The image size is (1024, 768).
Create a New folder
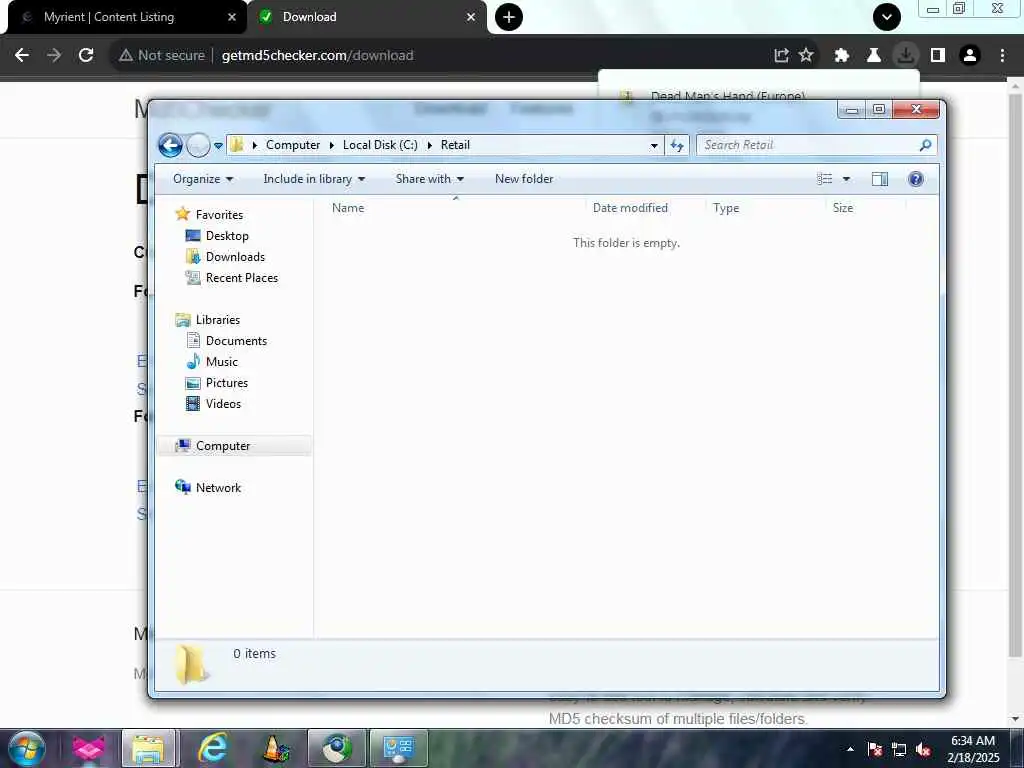click(524, 179)
